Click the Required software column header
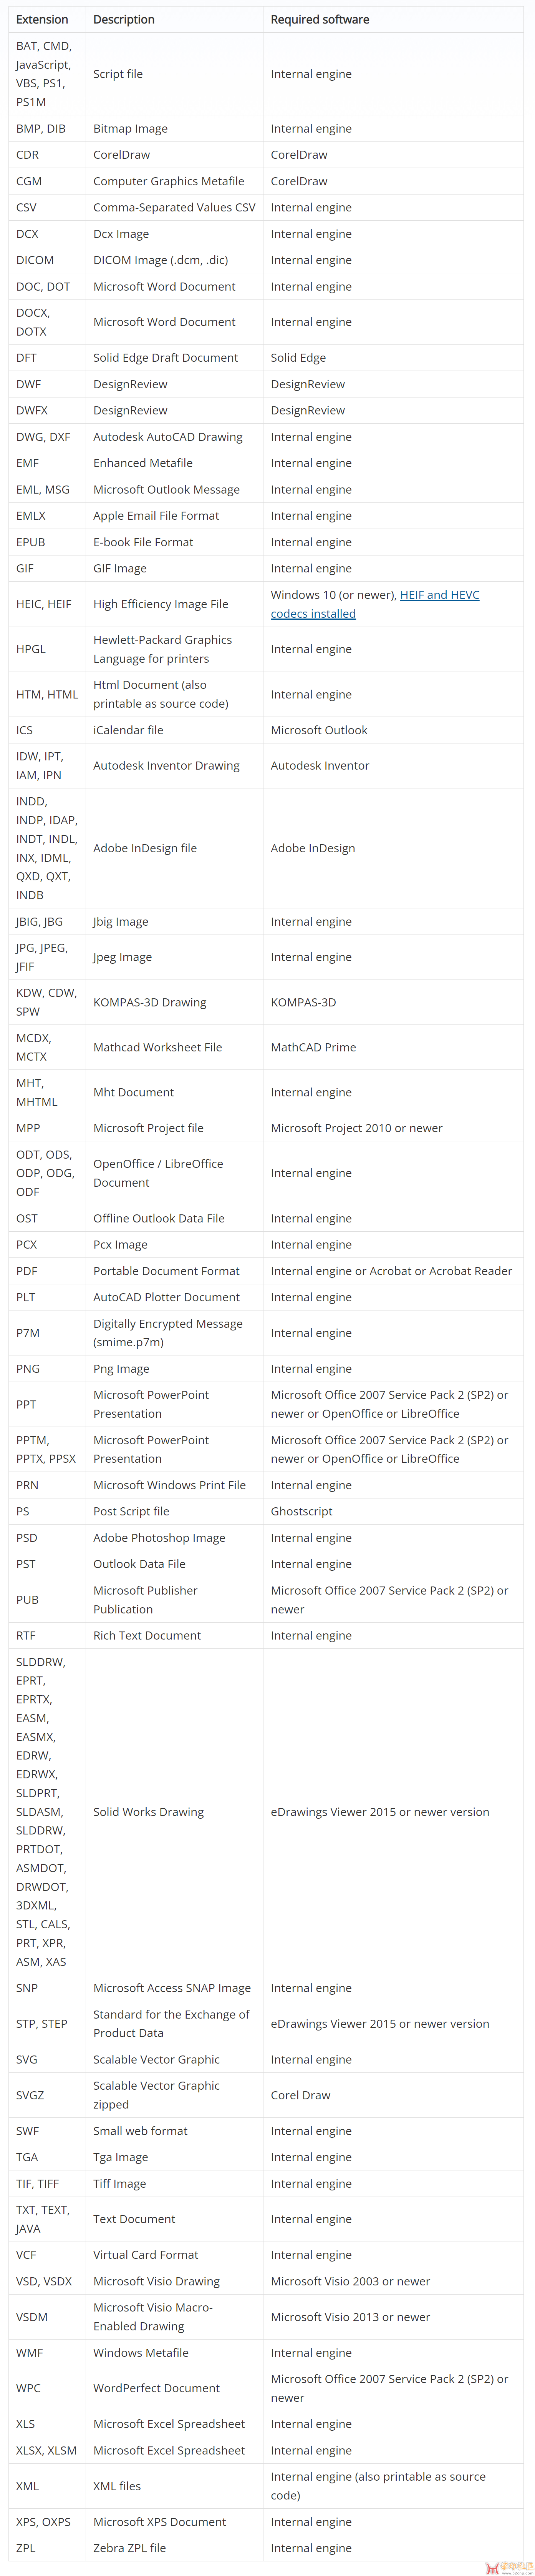Image resolution: width=535 pixels, height=2576 pixels. click(x=320, y=19)
